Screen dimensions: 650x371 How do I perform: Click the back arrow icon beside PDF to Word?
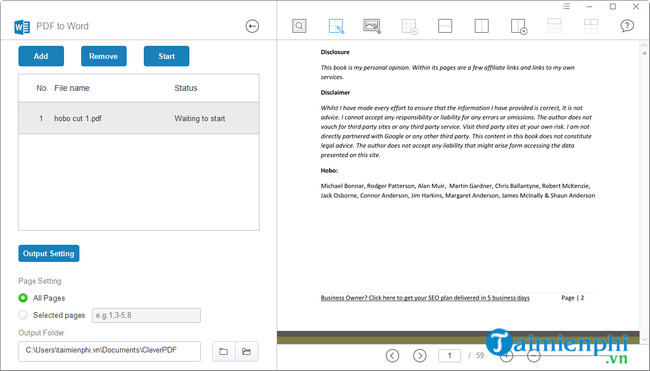(252, 26)
